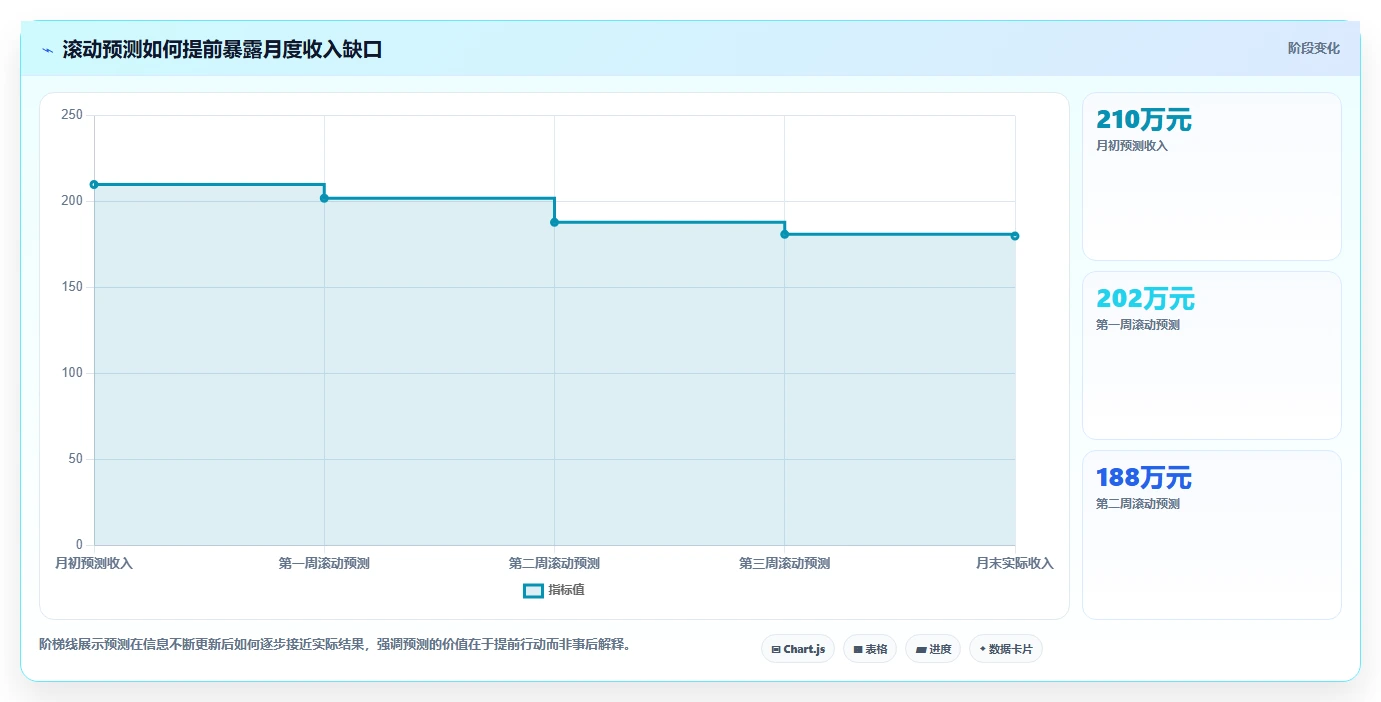This screenshot has height=702, width=1381.
Task: Click the lightning icon beside the title
Action: click(x=47, y=50)
